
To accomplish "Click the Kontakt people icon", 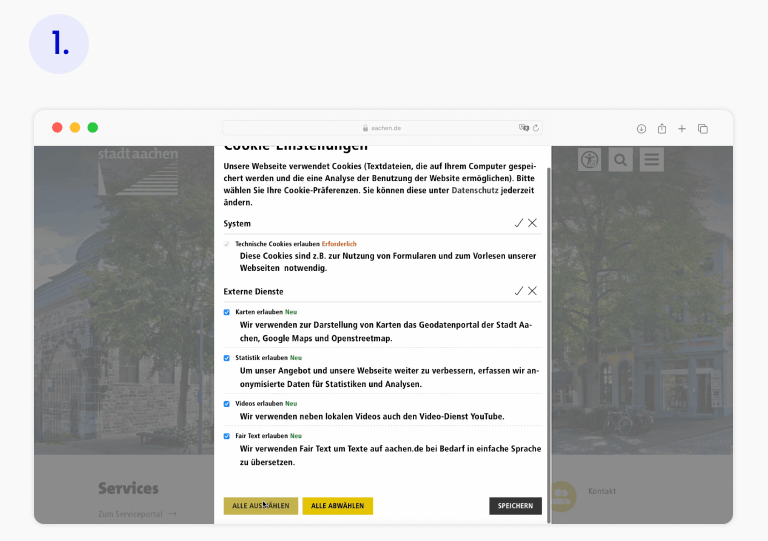I will tap(562, 496).
